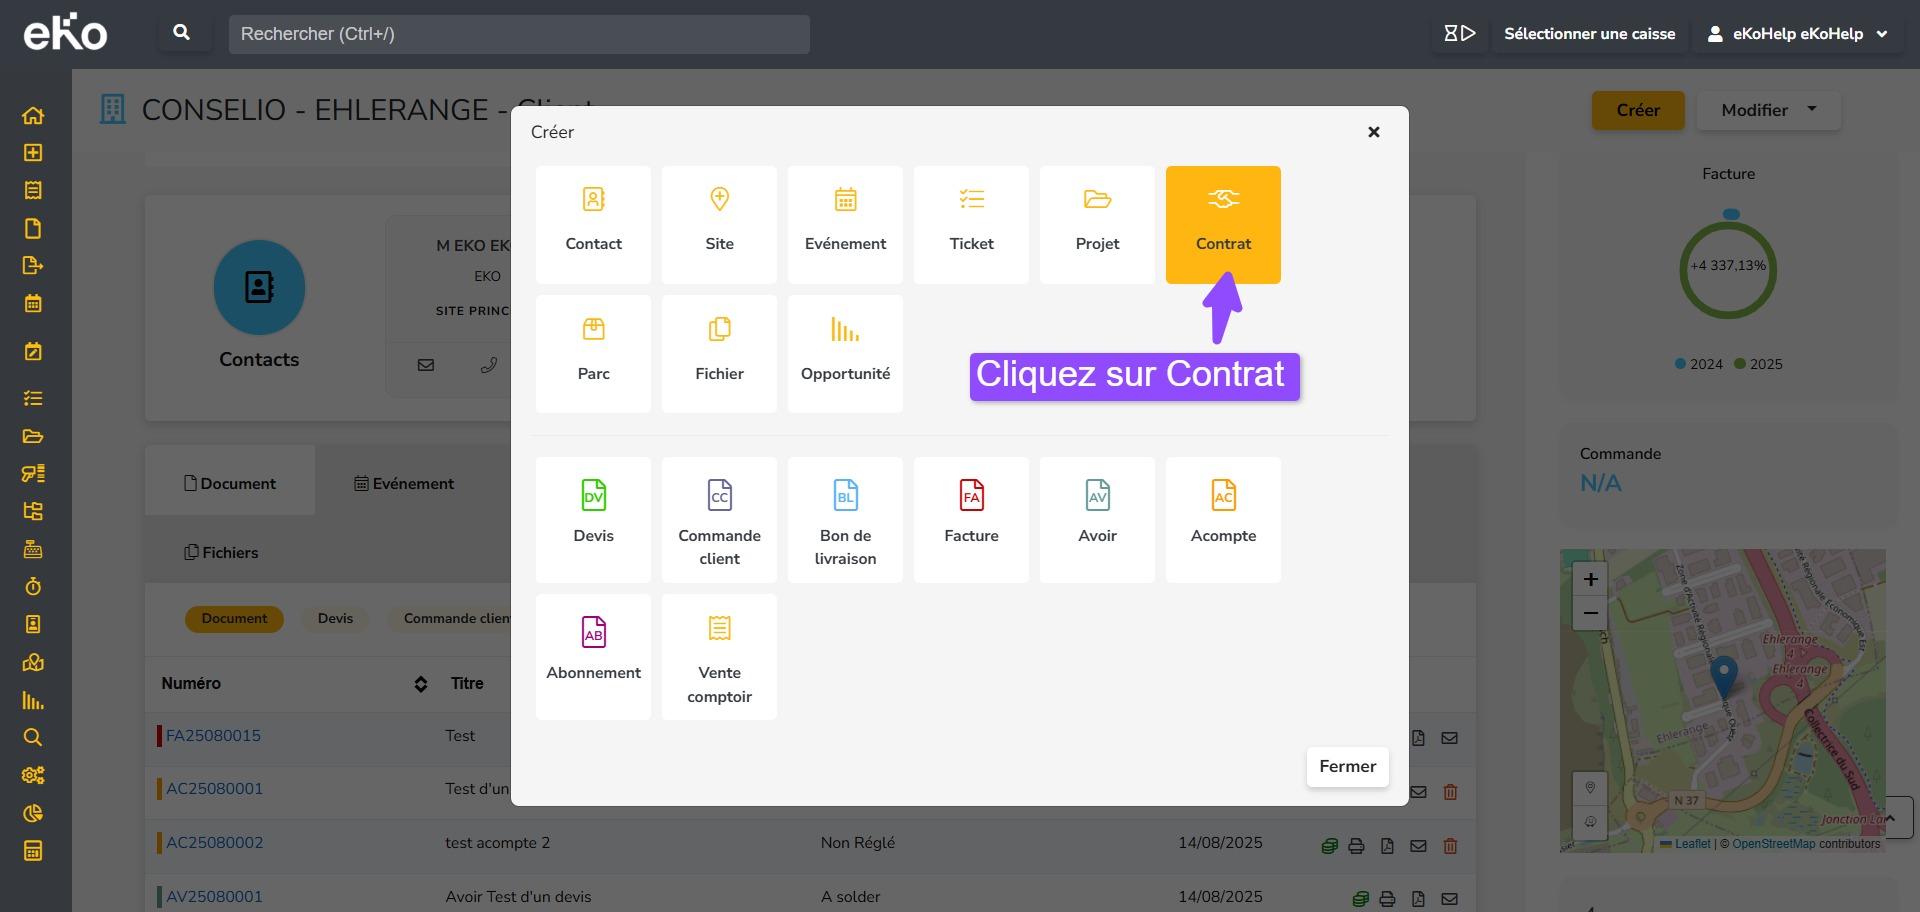Close the Créer dialog with X
The image size is (1920, 912).
(x=1373, y=132)
